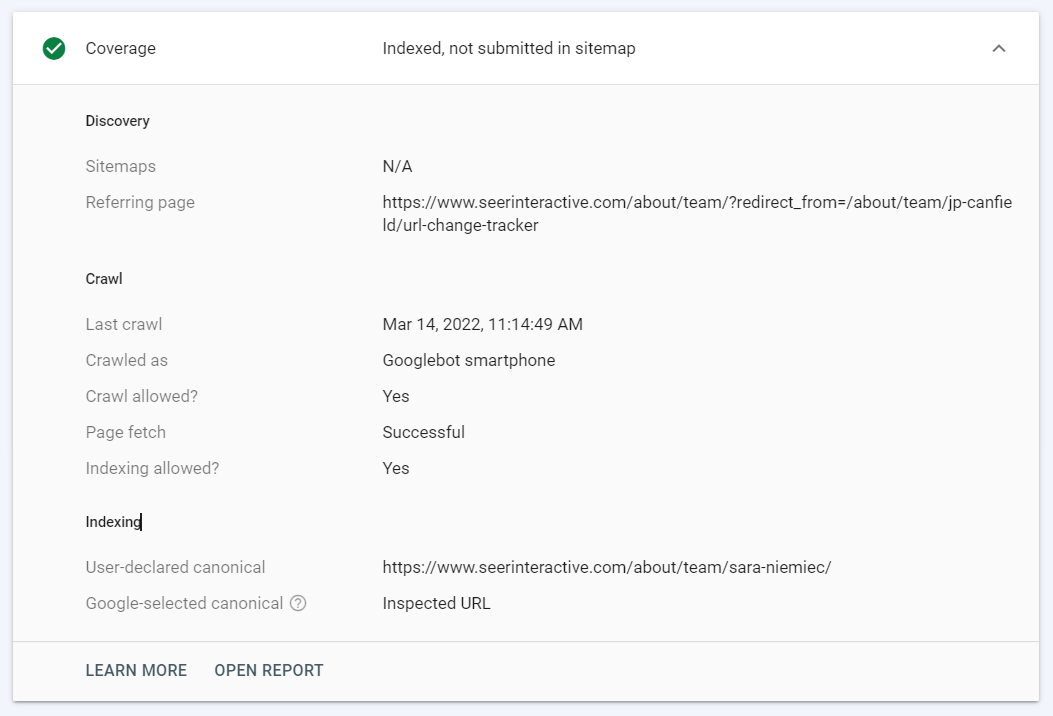The width and height of the screenshot is (1053, 716).
Task: Collapse the Coverage section with the chevron
Action: 998,48
